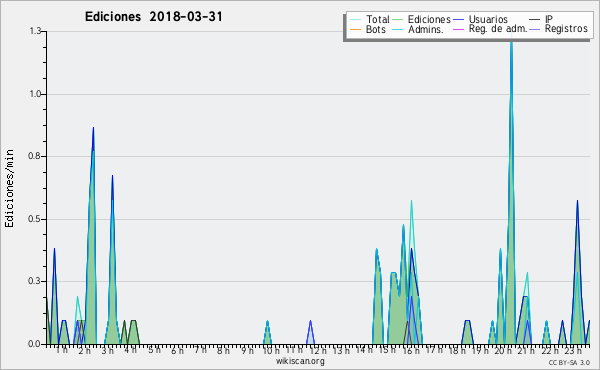Image resolution: width=600 pixels, height=370 pixels.
Task: Click the Bots orange legend line
Action: (x=355, y=29)
